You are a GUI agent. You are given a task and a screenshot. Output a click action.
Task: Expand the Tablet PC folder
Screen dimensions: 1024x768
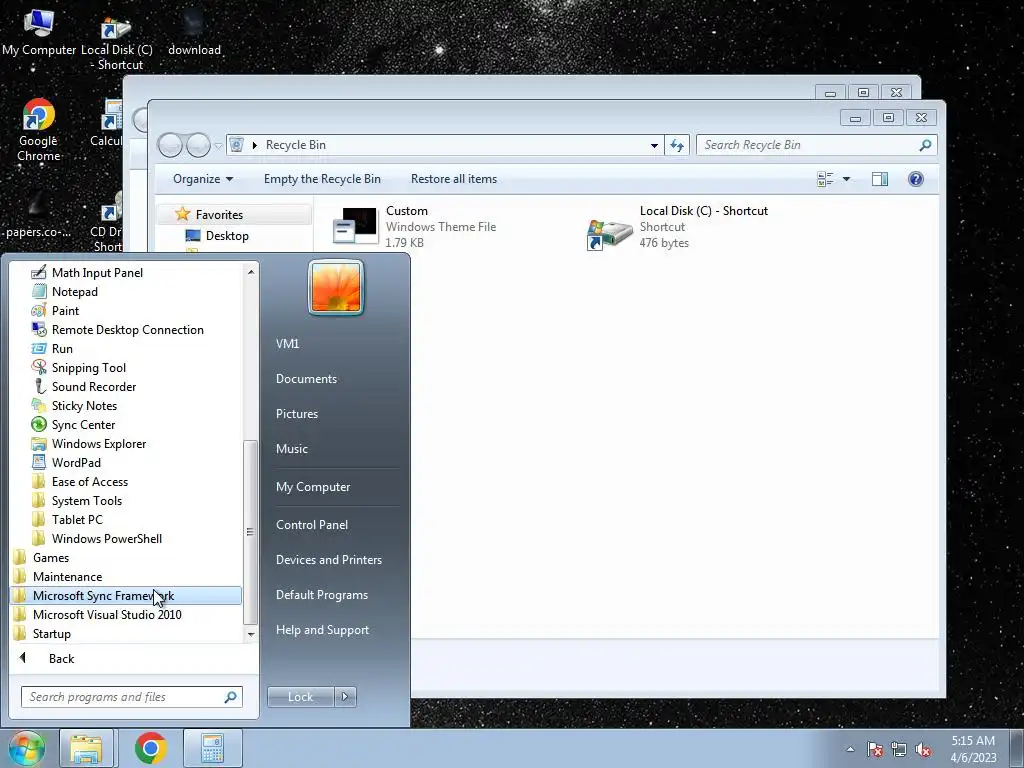click(77, 519)
